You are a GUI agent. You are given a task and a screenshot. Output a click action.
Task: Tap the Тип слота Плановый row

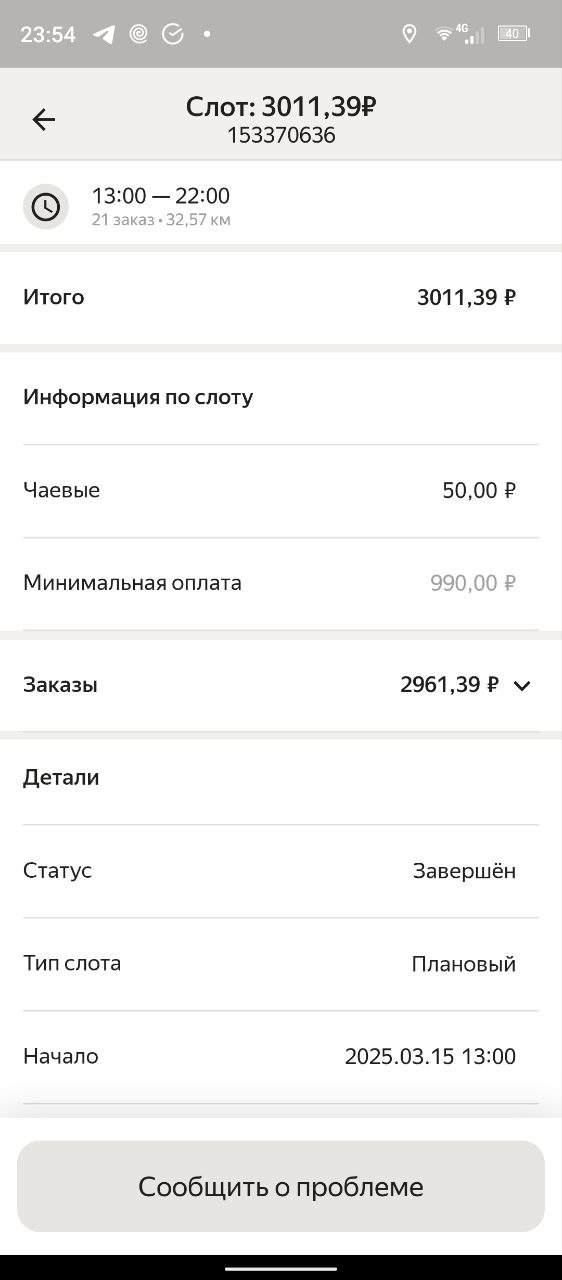pyautogui.click(x=281, y=964)
